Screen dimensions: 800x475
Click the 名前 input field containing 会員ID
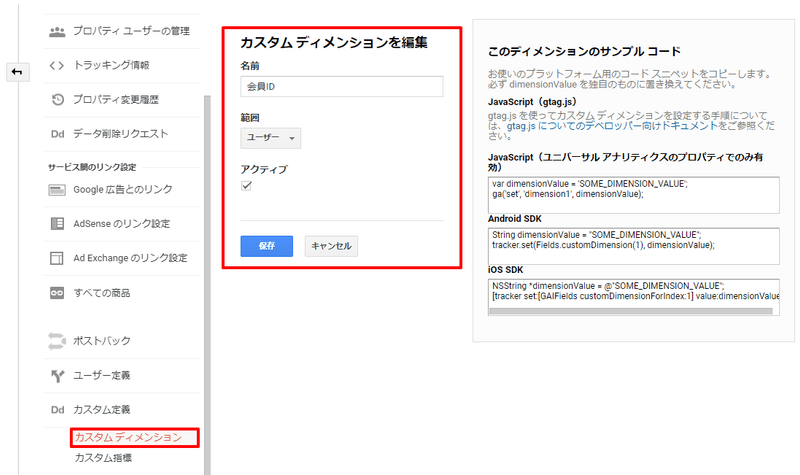point(342,87)
